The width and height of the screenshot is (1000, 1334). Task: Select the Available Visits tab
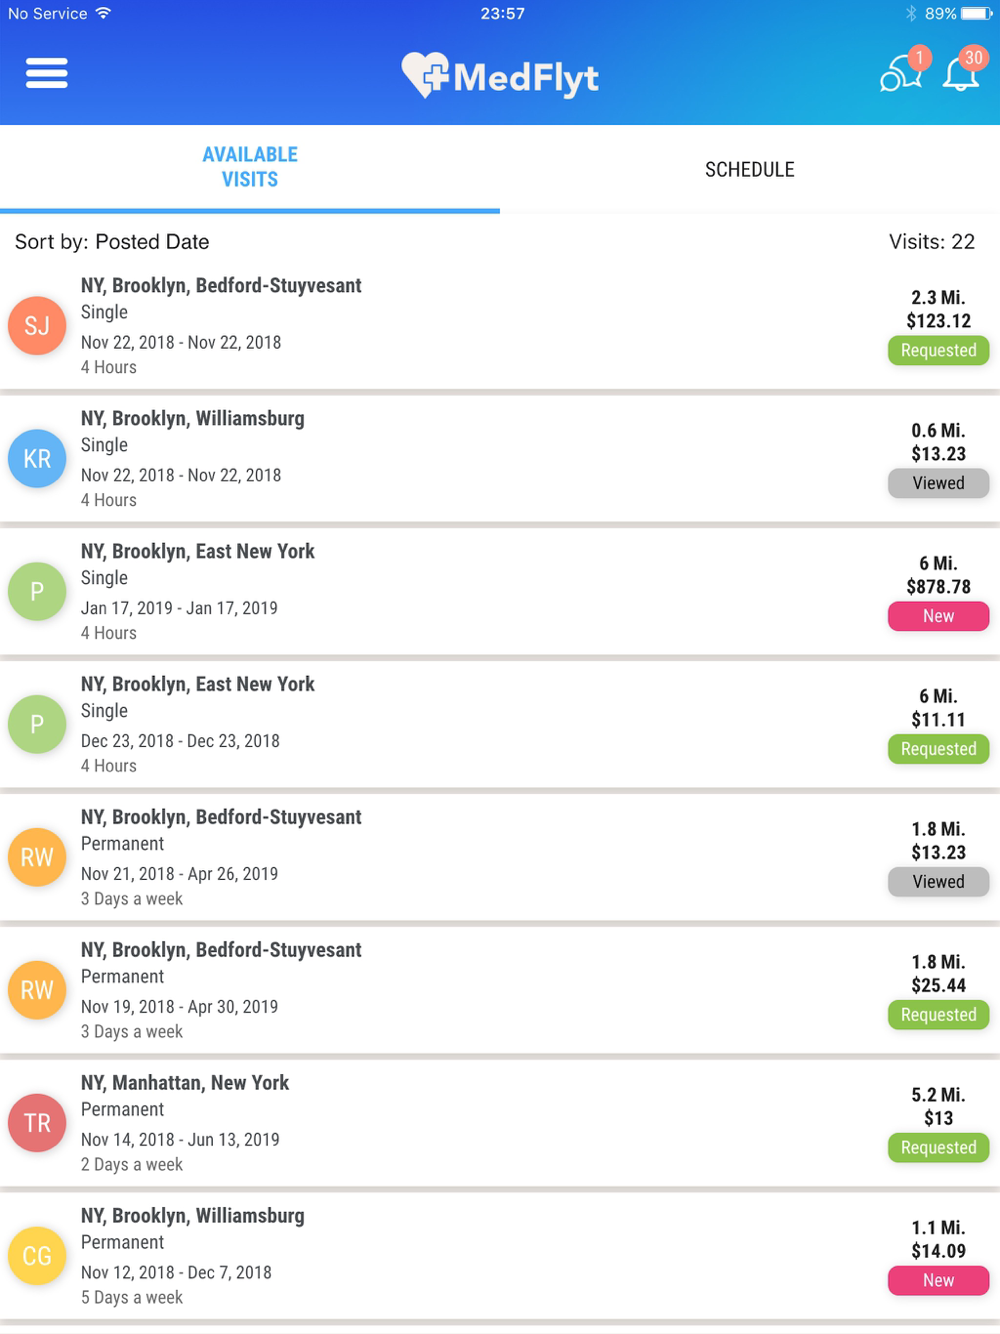pyautogui.click(x=250, y=167)
